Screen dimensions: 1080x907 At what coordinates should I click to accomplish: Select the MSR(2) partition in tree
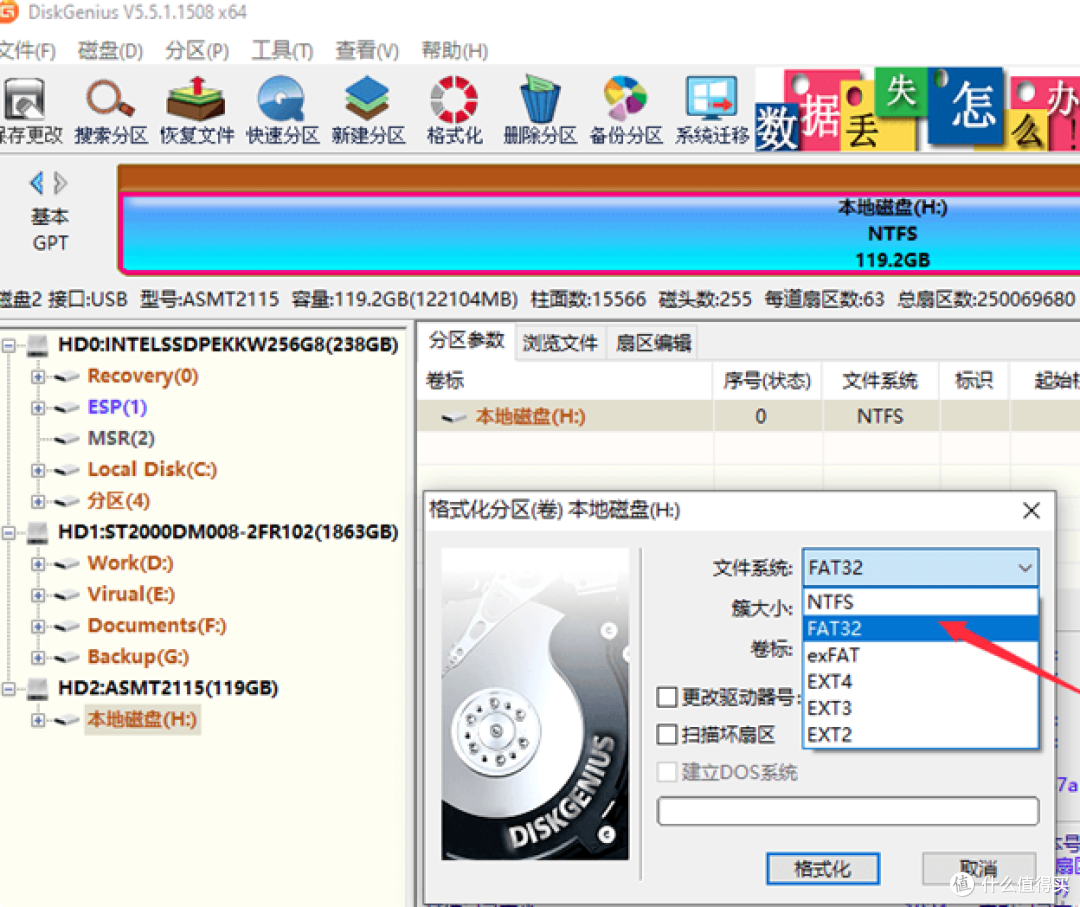coord(121,439)
